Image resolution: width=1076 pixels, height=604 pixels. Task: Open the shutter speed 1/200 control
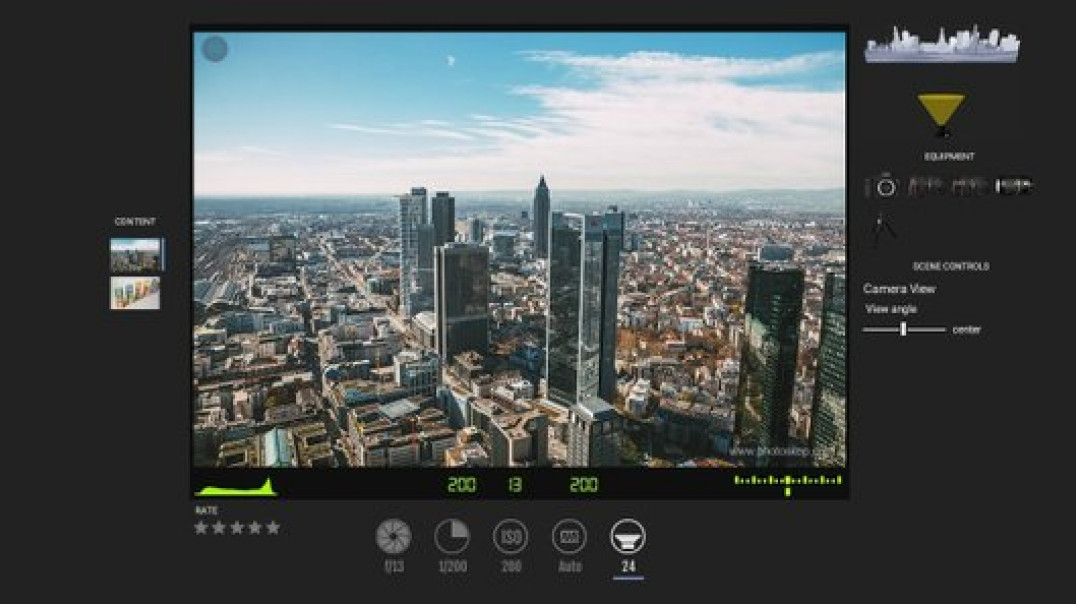[452, 536]
